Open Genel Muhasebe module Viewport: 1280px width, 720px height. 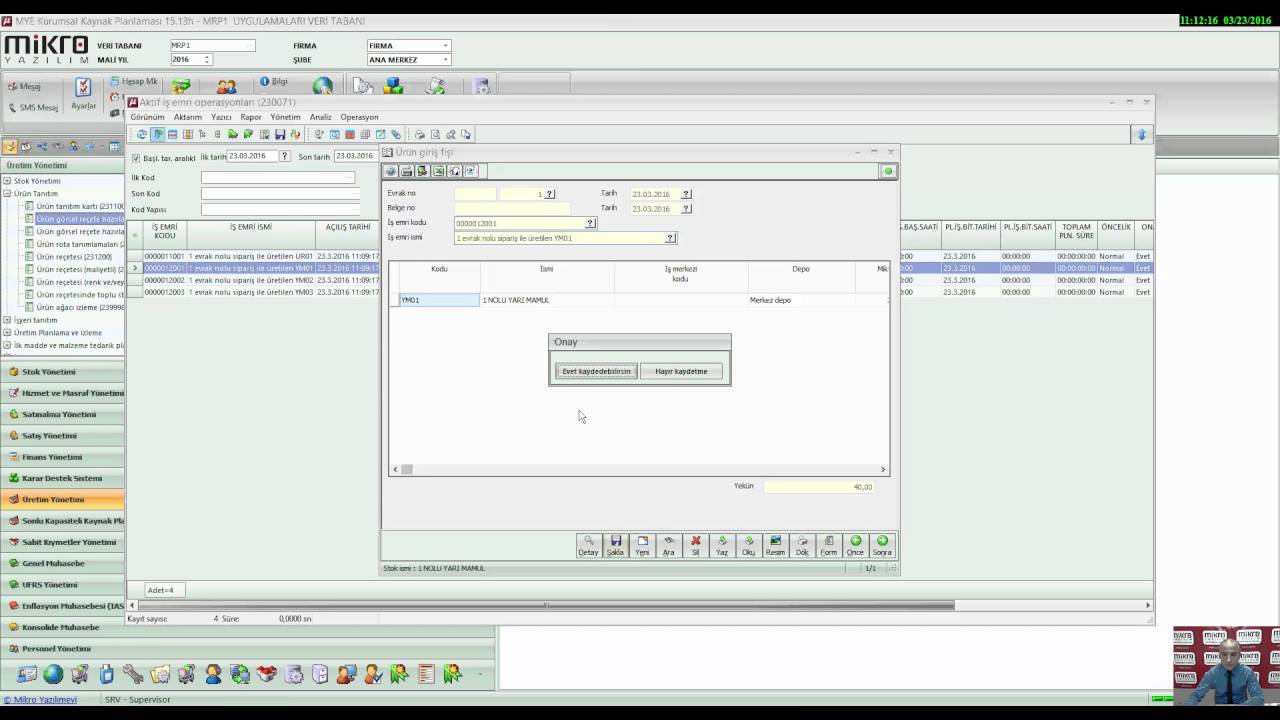pyautogui.click(x=62, y=563)
